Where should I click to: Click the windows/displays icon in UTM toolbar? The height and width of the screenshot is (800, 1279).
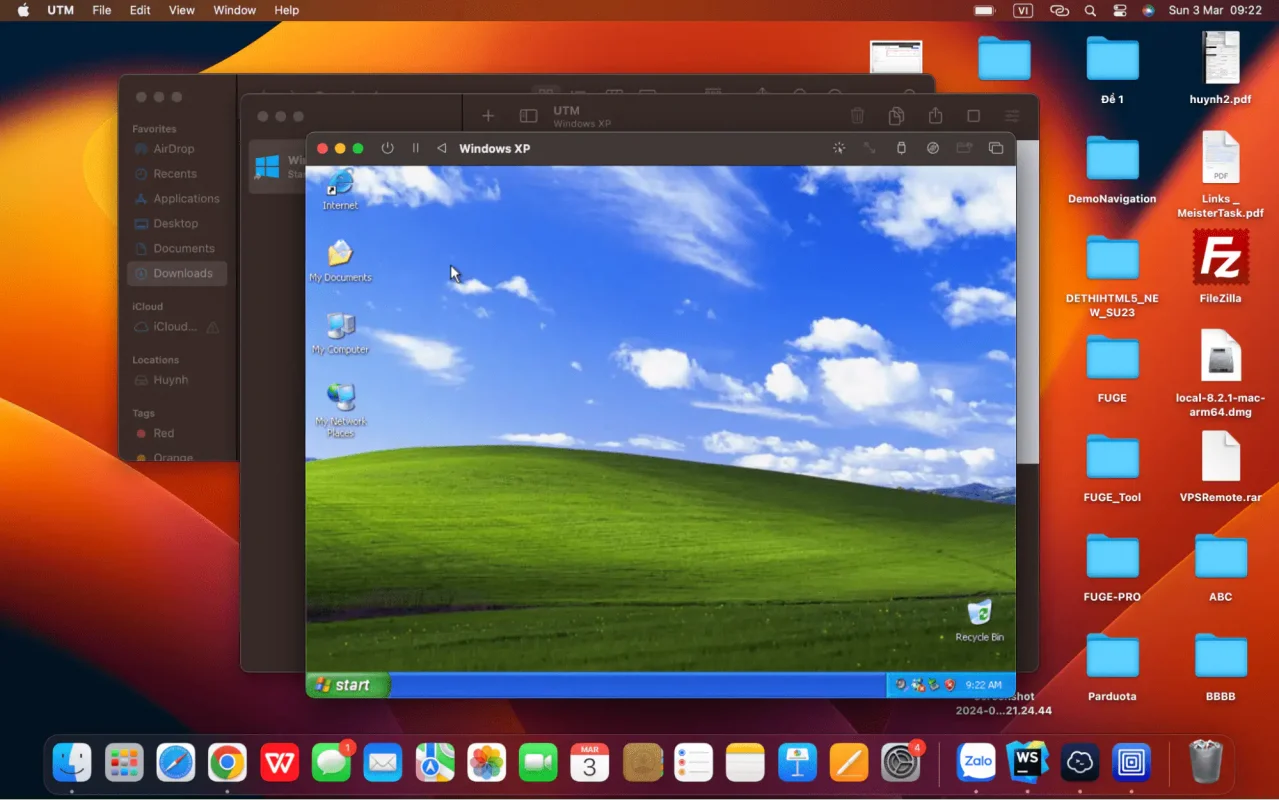(995, 148)
